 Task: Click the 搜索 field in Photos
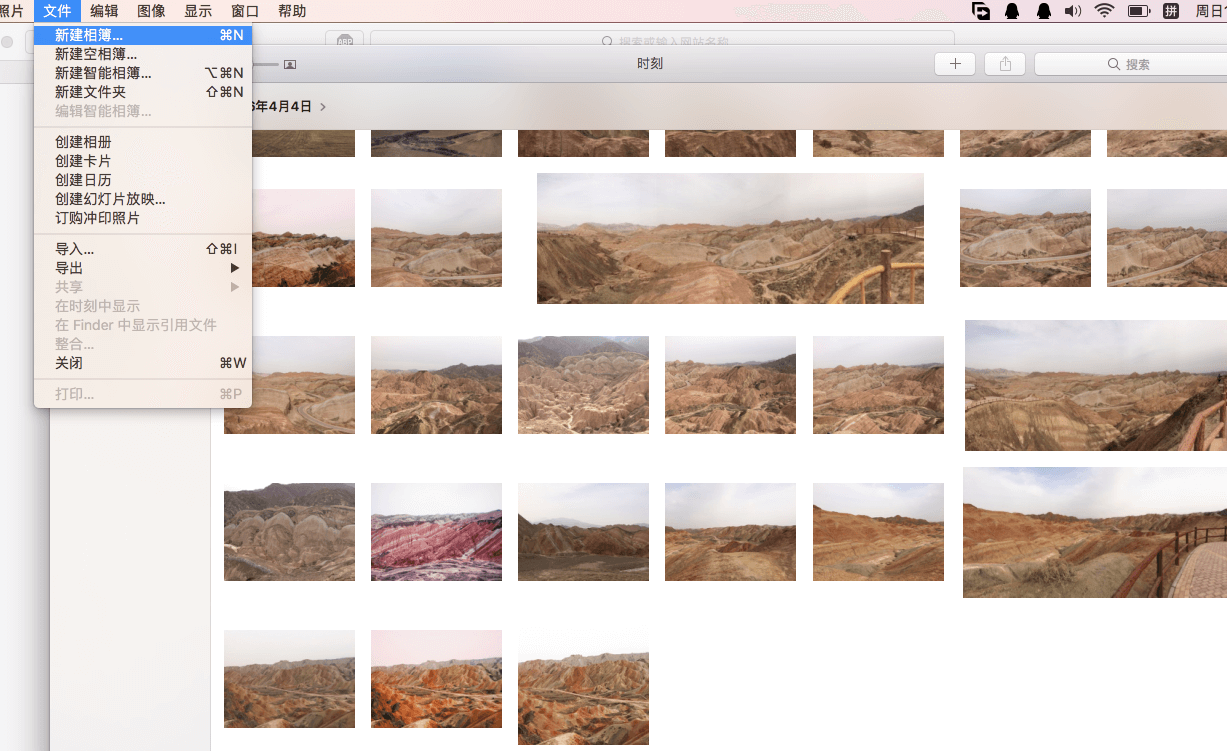1130,64
